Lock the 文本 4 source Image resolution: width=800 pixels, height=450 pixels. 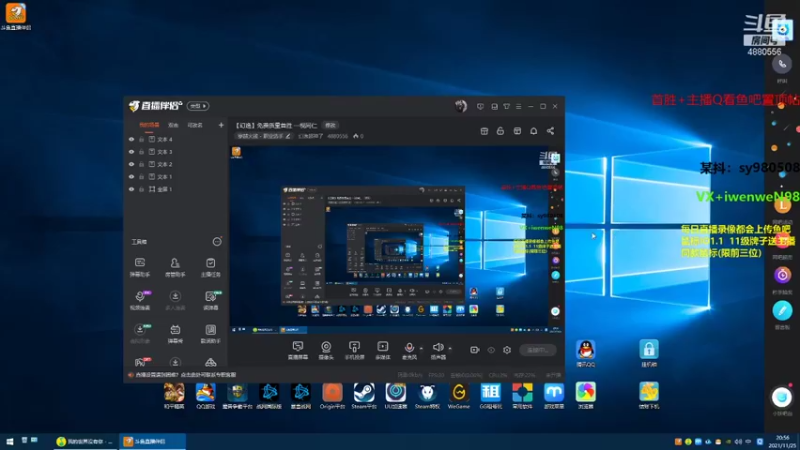coord(141,139)
